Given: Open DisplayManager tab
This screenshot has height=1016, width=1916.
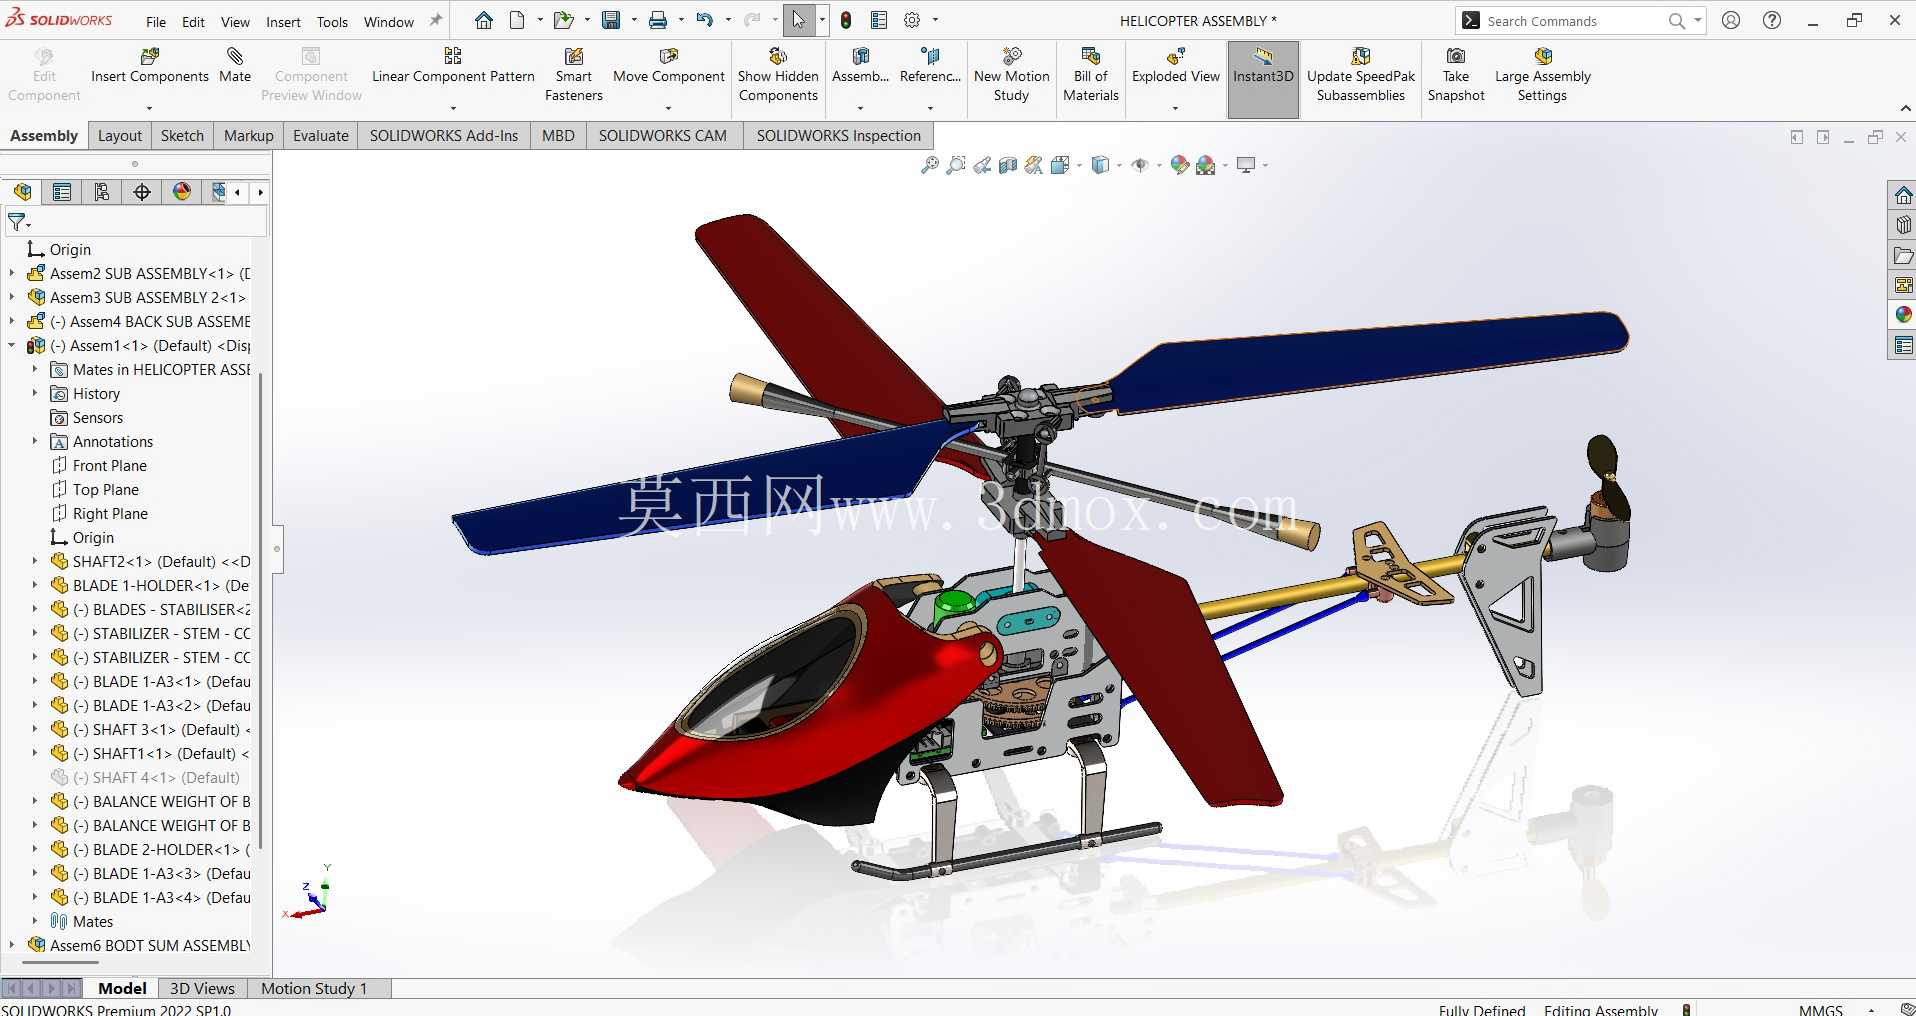Looking at the screenshot, I should click(x=182, y=192).
